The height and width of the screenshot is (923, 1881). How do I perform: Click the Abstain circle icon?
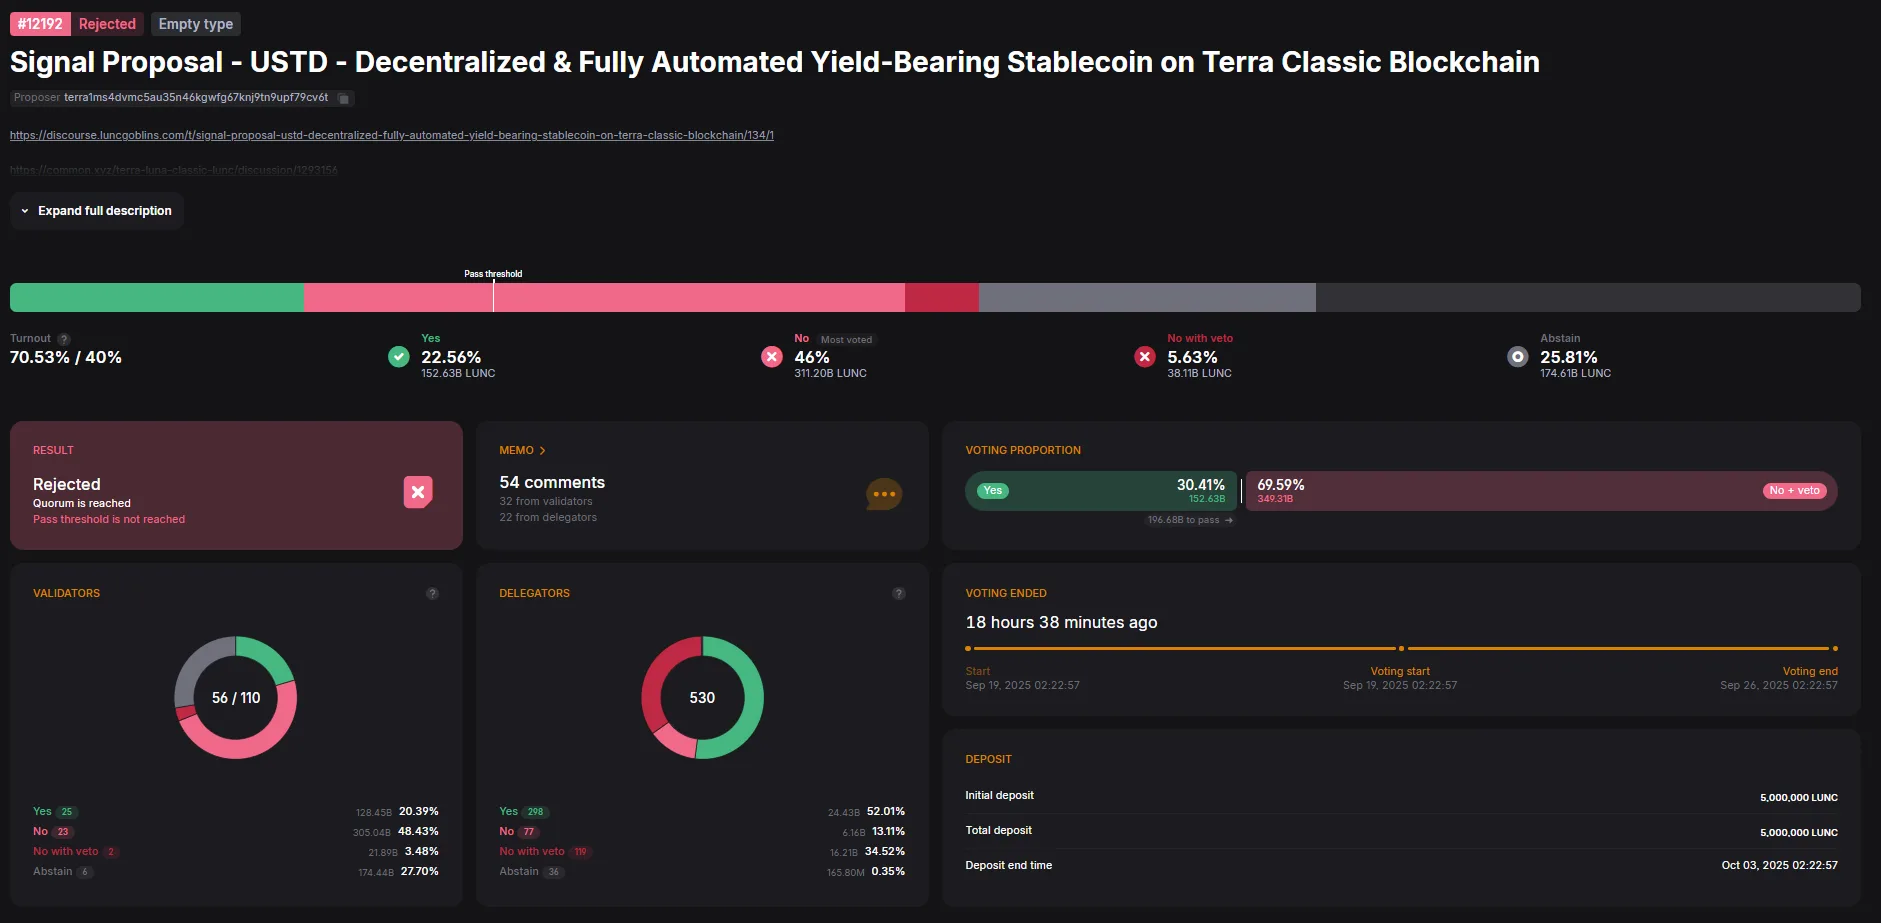pyautogui.click(x=1517, y=357)
